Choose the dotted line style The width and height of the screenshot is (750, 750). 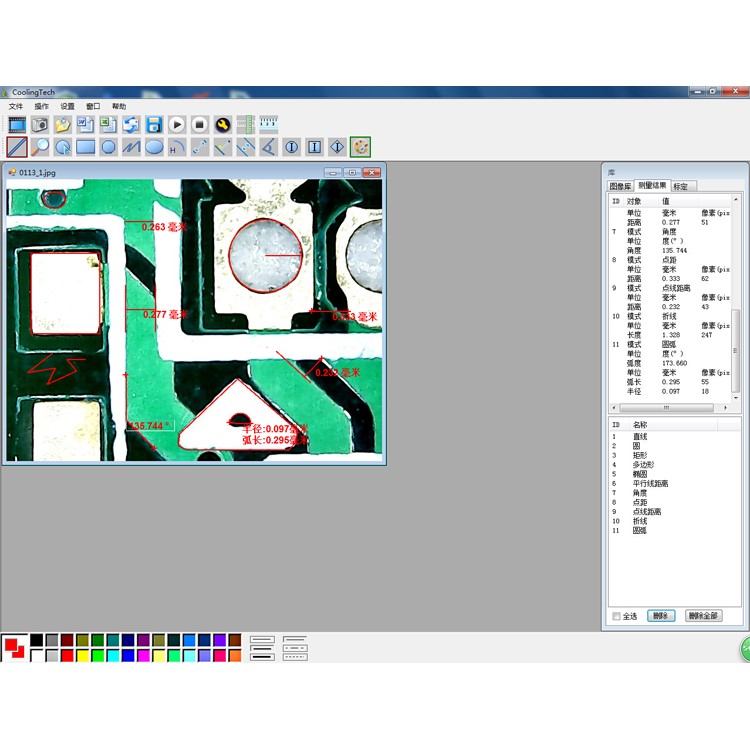pyautogui.click(x=295, y=657)
